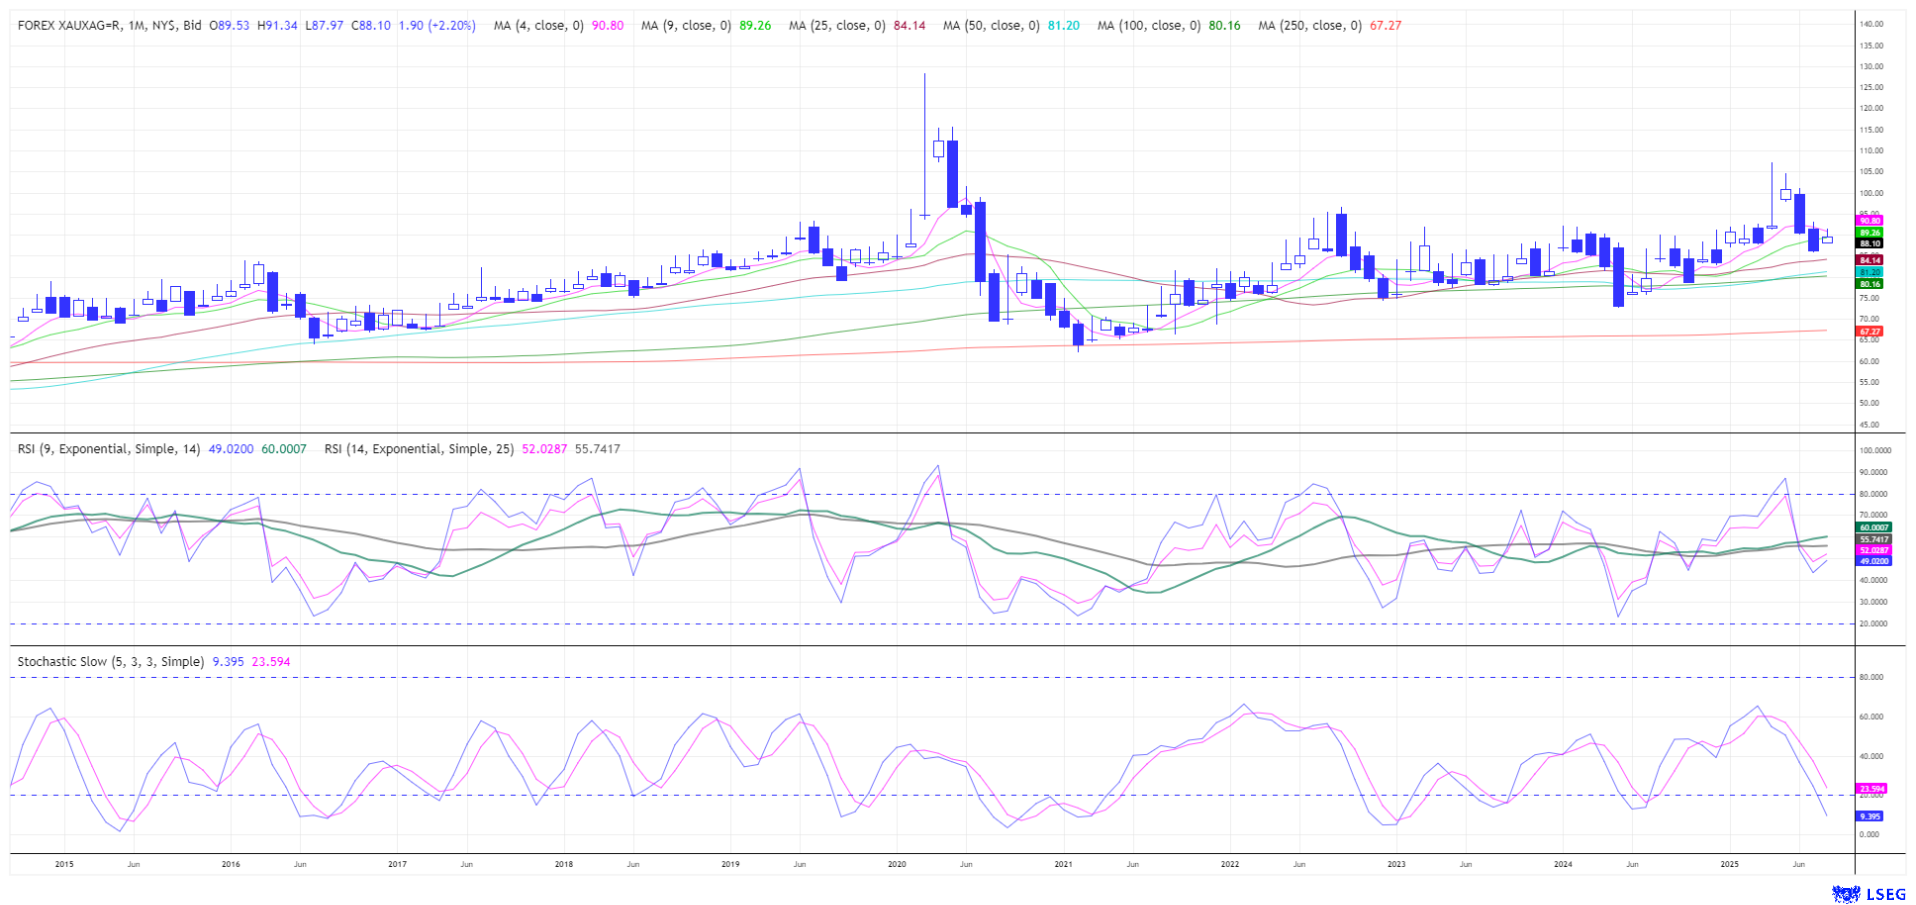Screen dimensions: 1916x905
Task: Click the black 88.10 last price tag
Action: pos(1869,243)
